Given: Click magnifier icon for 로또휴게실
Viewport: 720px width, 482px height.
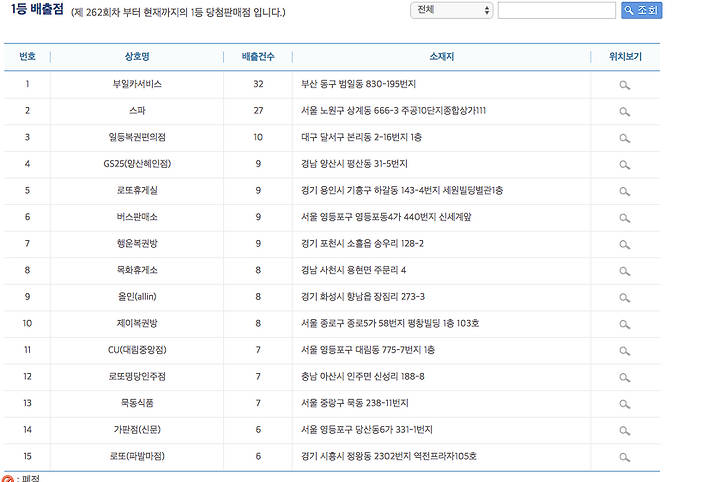Looking at the screenshot, I should (x=624, y=191).
